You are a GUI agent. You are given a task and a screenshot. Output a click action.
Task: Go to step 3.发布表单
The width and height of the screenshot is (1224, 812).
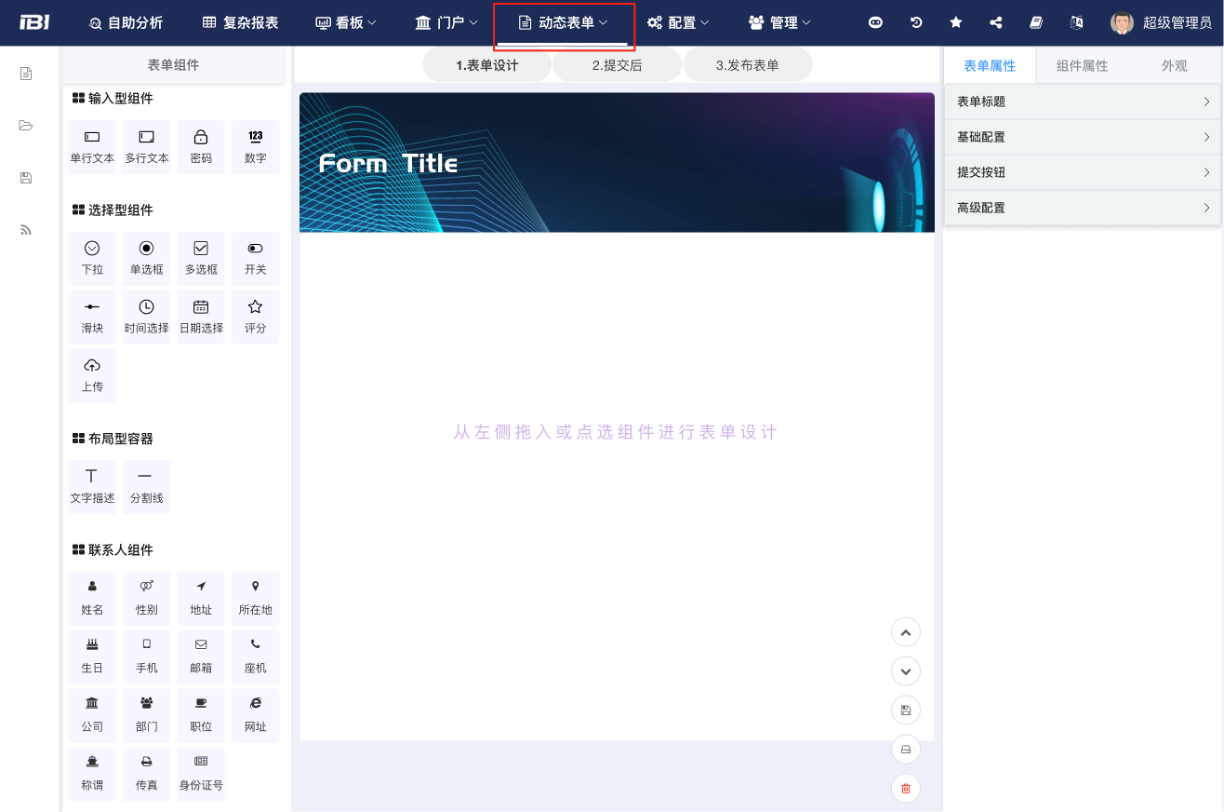click(x=747, y=66)
